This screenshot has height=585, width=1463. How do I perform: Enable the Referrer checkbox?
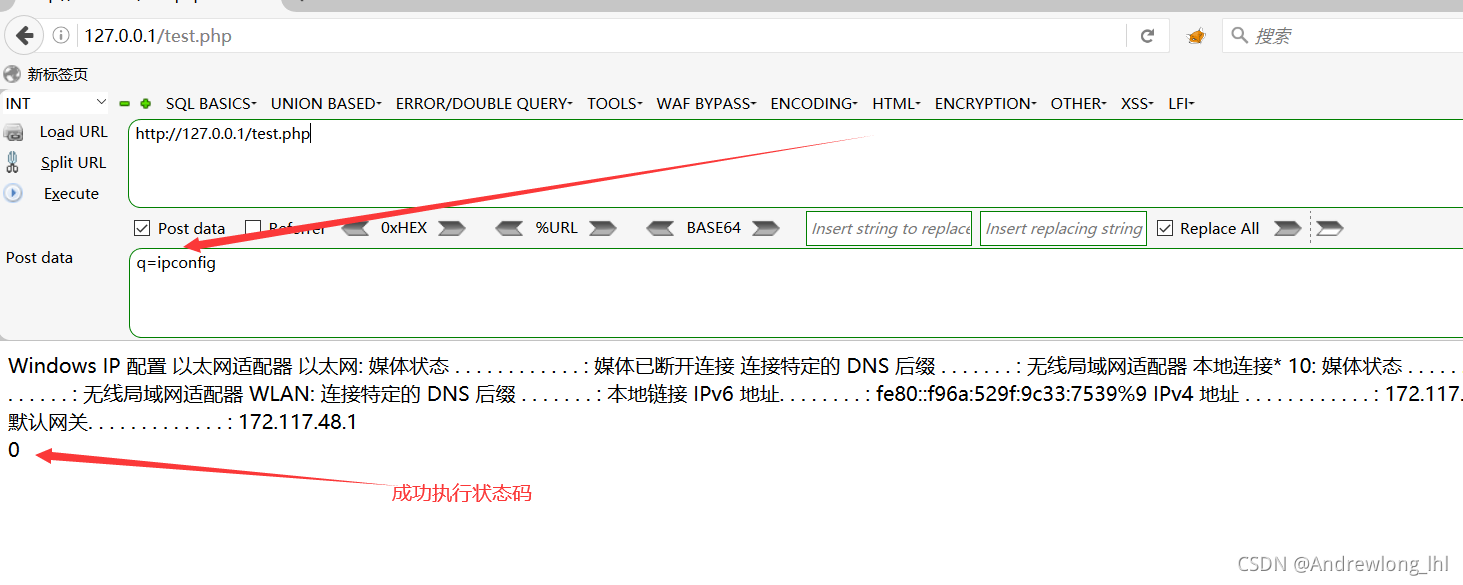253,228
